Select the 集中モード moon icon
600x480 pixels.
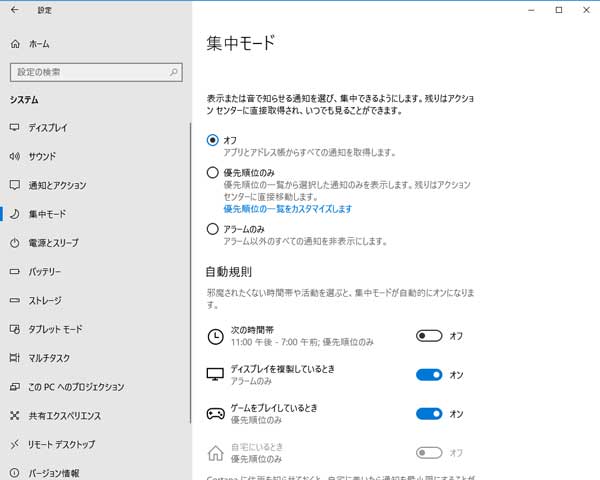[x=15, y=214]
